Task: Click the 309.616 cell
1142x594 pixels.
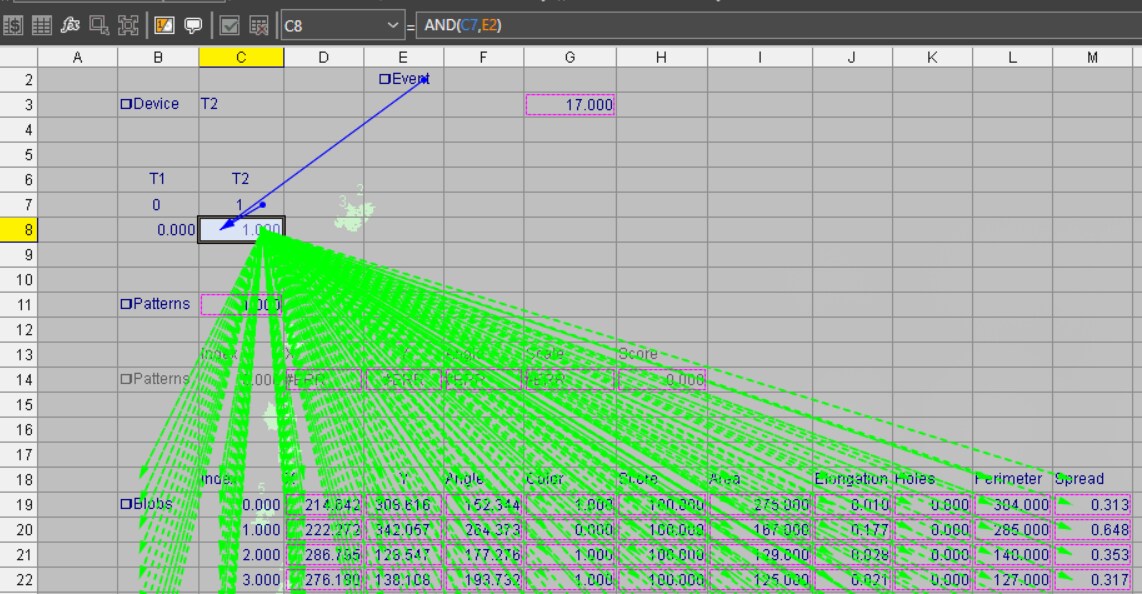Action: (403, 505)
